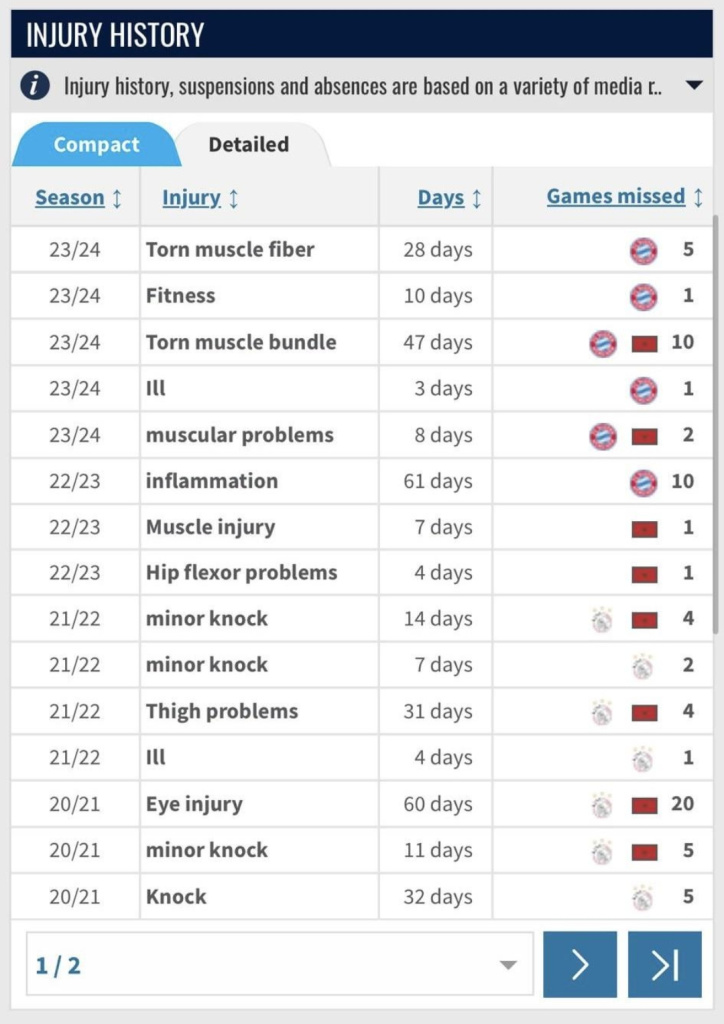
Task: Expand the injury history info note arrow
Action: click(694, 85)
